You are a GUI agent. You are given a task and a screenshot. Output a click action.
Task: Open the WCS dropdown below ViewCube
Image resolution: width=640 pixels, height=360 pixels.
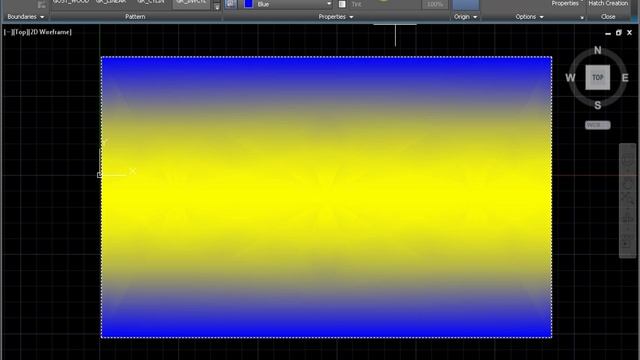pos(598,125)
